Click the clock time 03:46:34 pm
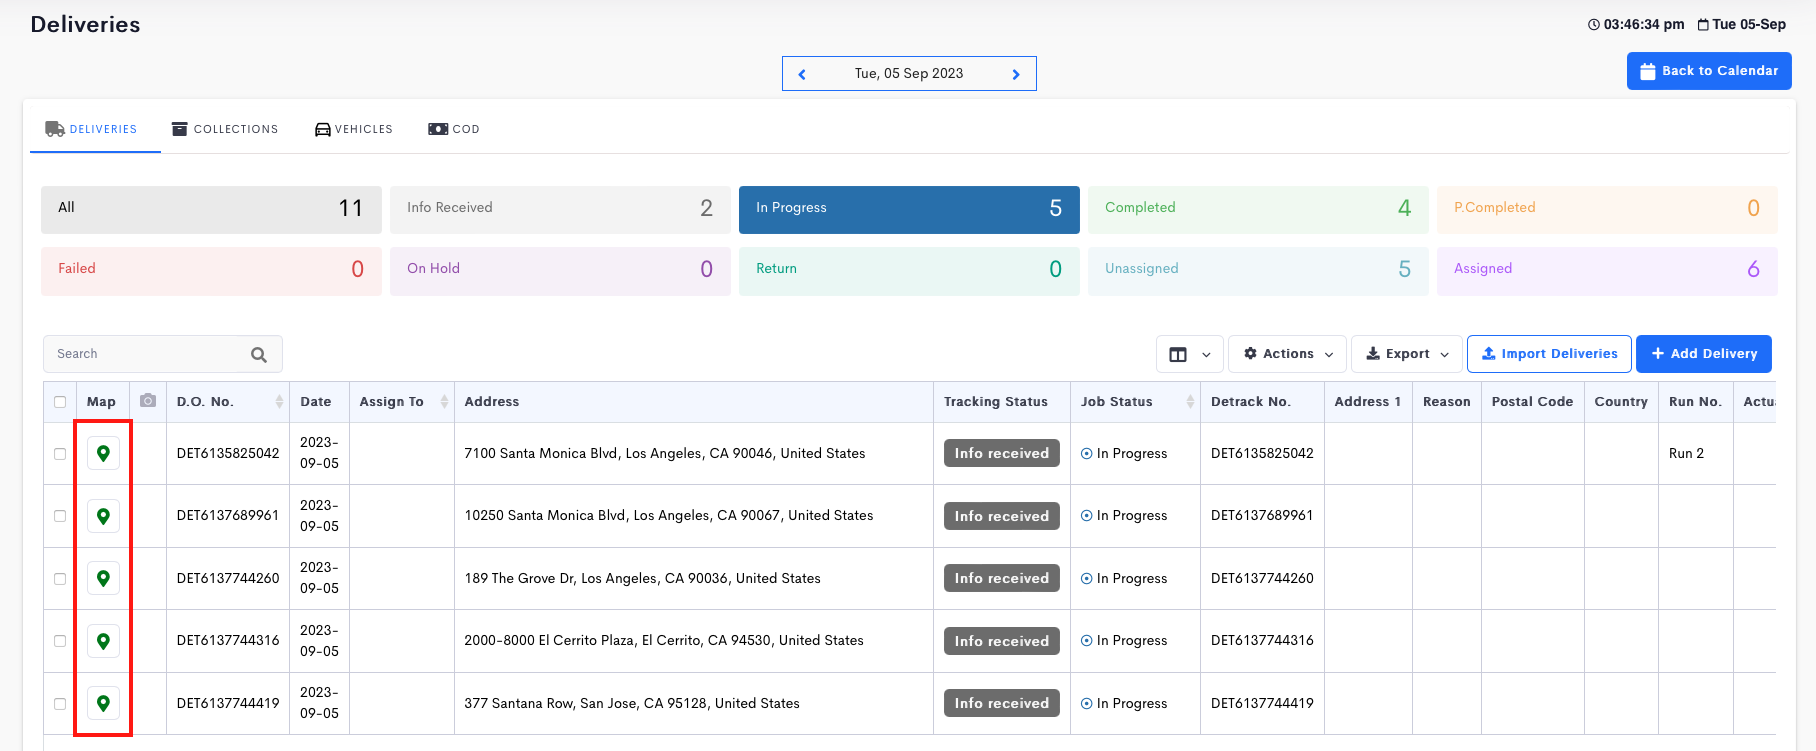 pos(1636,24)
